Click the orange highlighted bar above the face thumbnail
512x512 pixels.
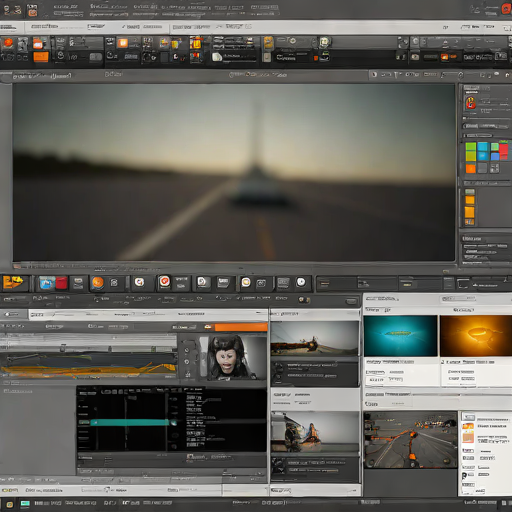241,327
